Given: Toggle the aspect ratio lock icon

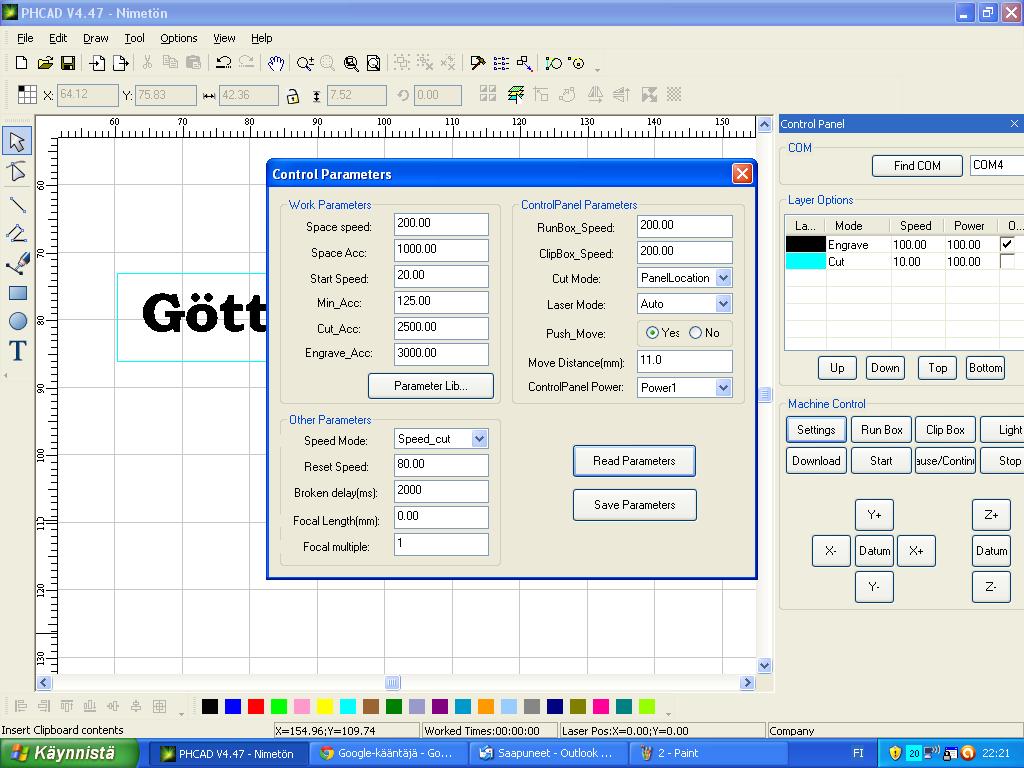Looking at the screenshot, I should (x=292, y=96).
